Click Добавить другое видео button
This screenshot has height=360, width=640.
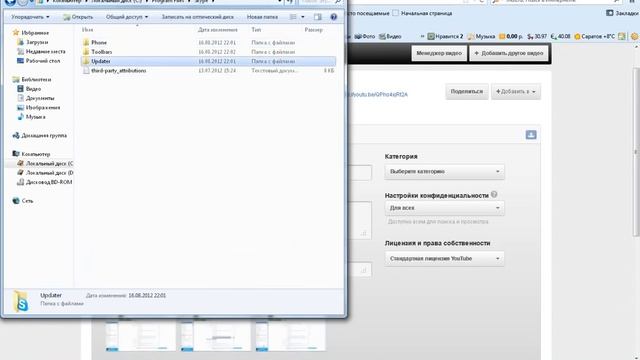point(509,53)
